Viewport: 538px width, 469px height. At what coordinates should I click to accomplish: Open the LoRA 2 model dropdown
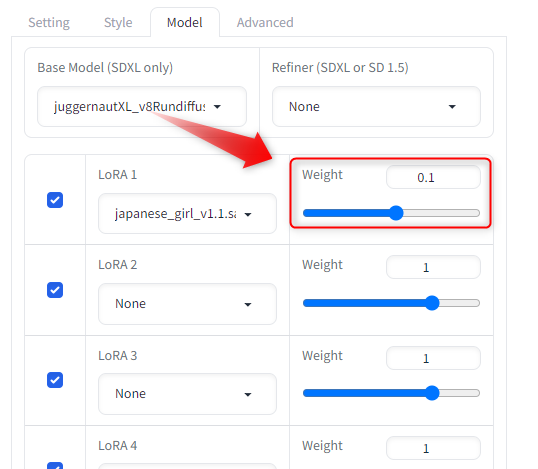coord(187,304)
